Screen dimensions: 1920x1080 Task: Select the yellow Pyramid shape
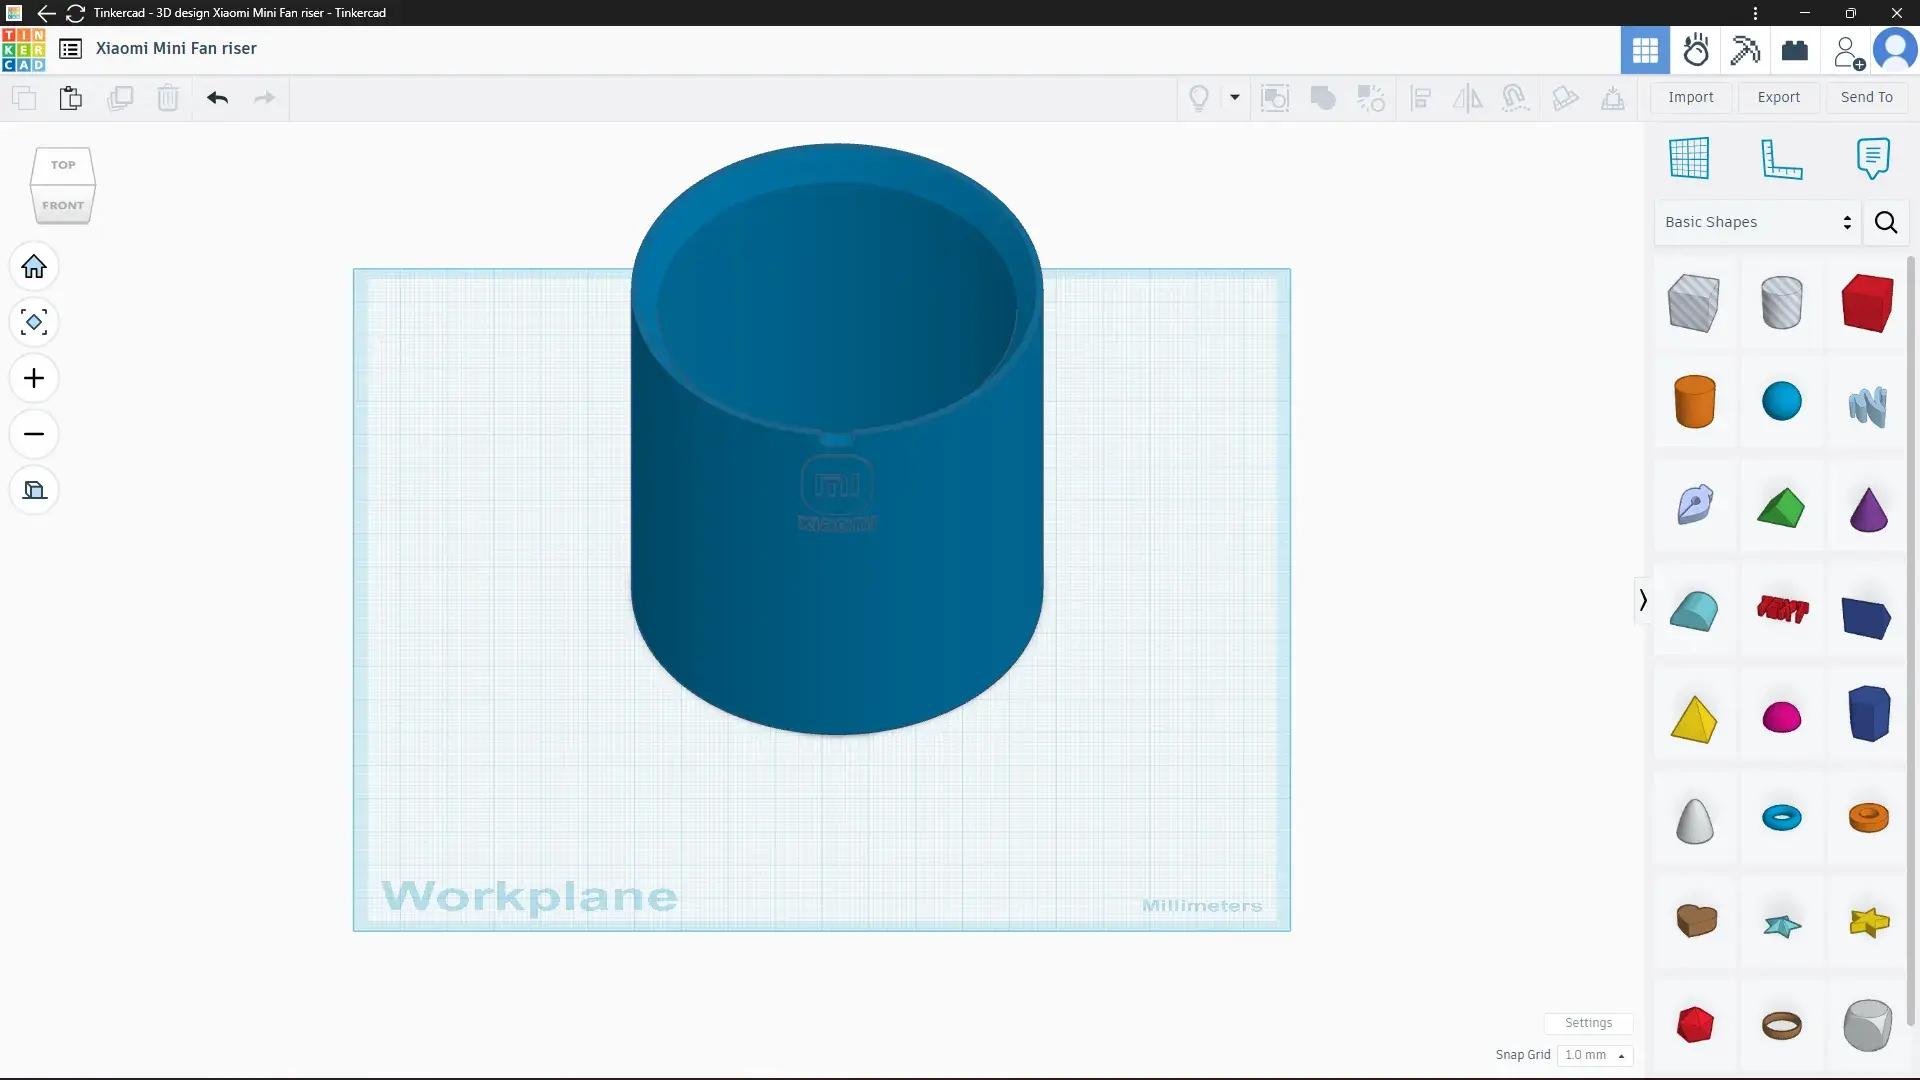(1694, 719)
